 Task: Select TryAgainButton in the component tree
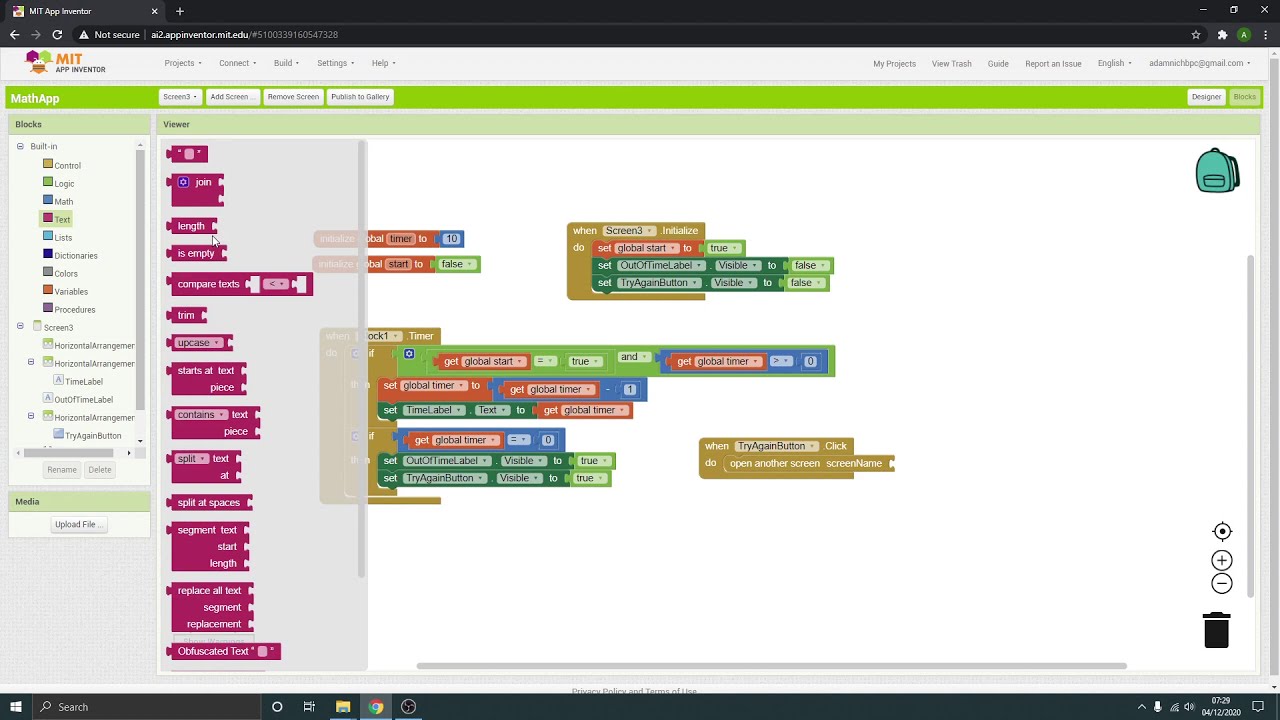tap(93, 436)
